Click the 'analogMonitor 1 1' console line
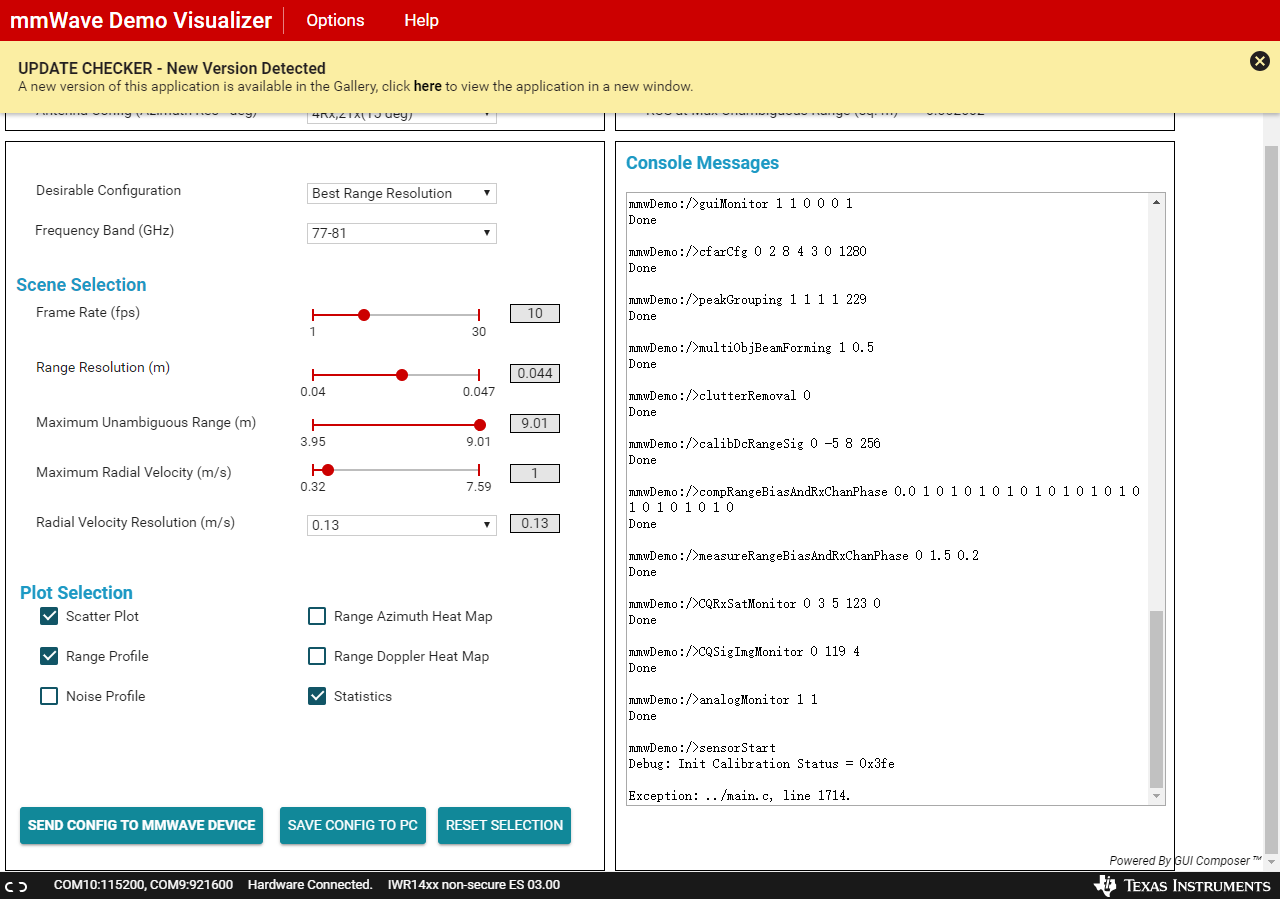The height and width of the screenshot is (899, 1280). point(723,700)
